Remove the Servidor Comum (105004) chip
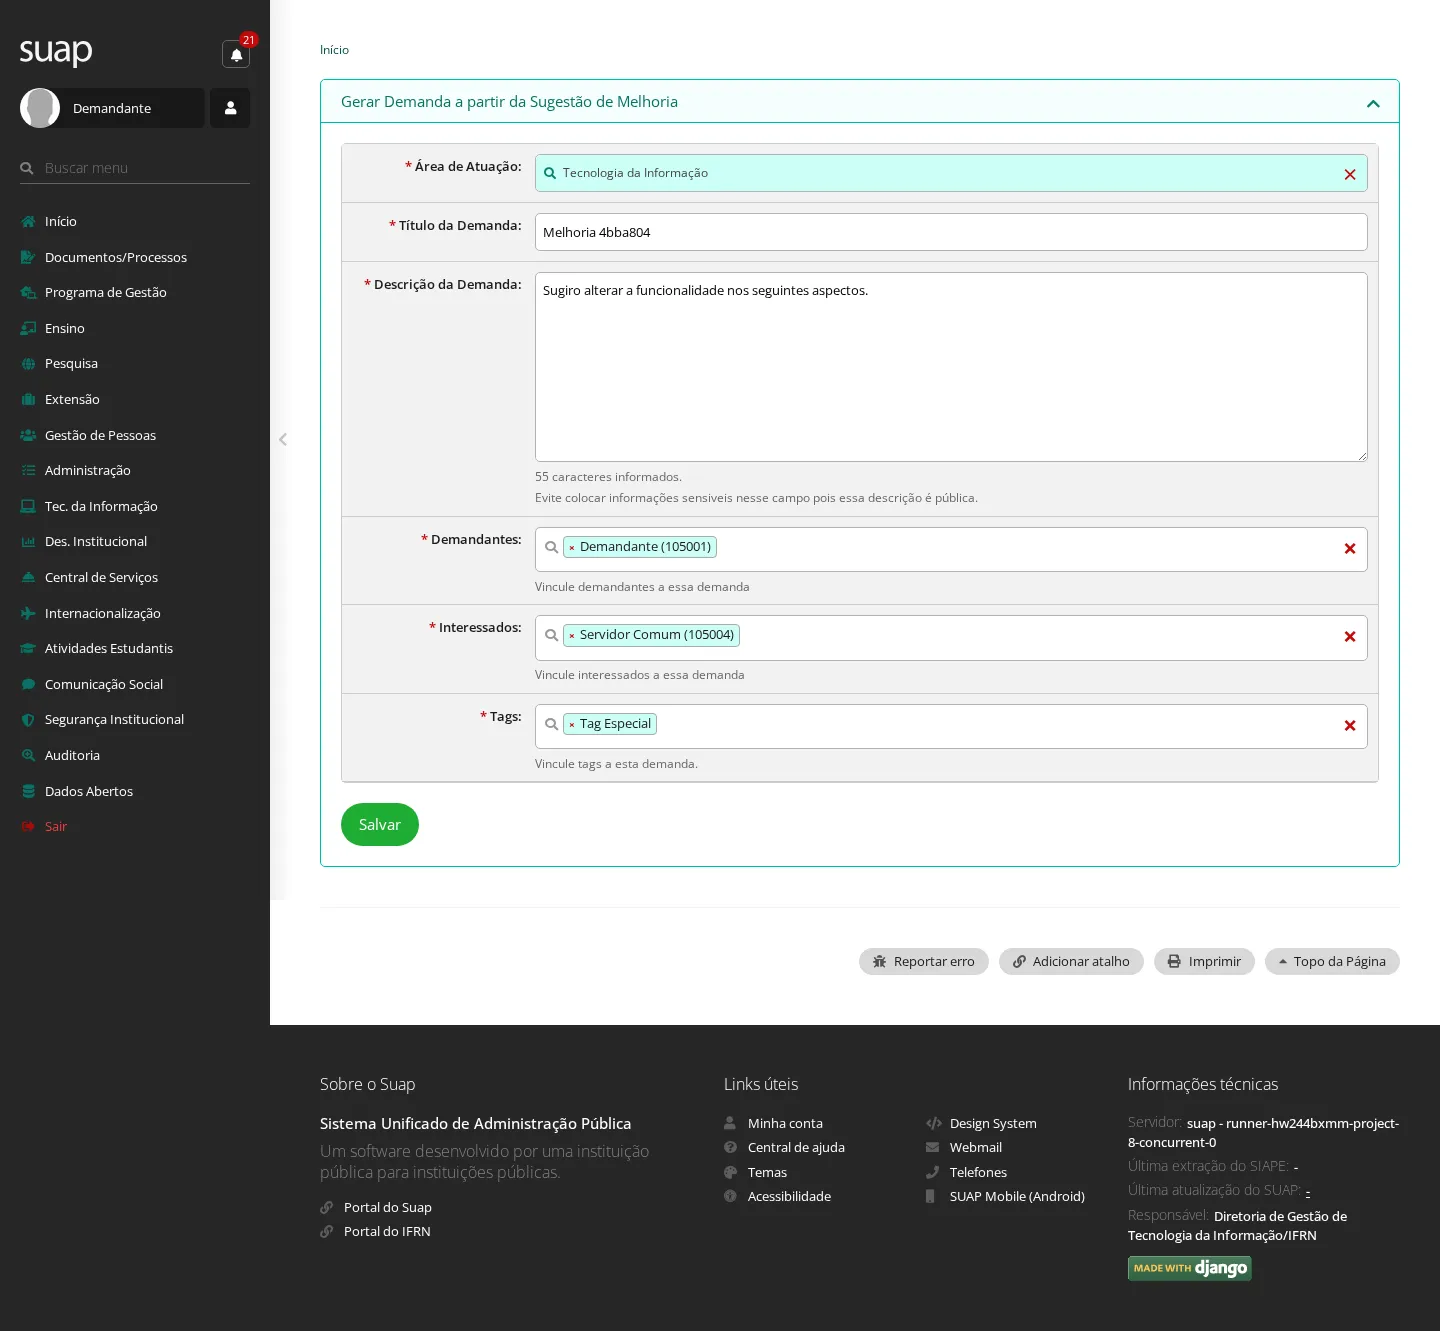1440x1331 pixels. (x=572, y=636)
